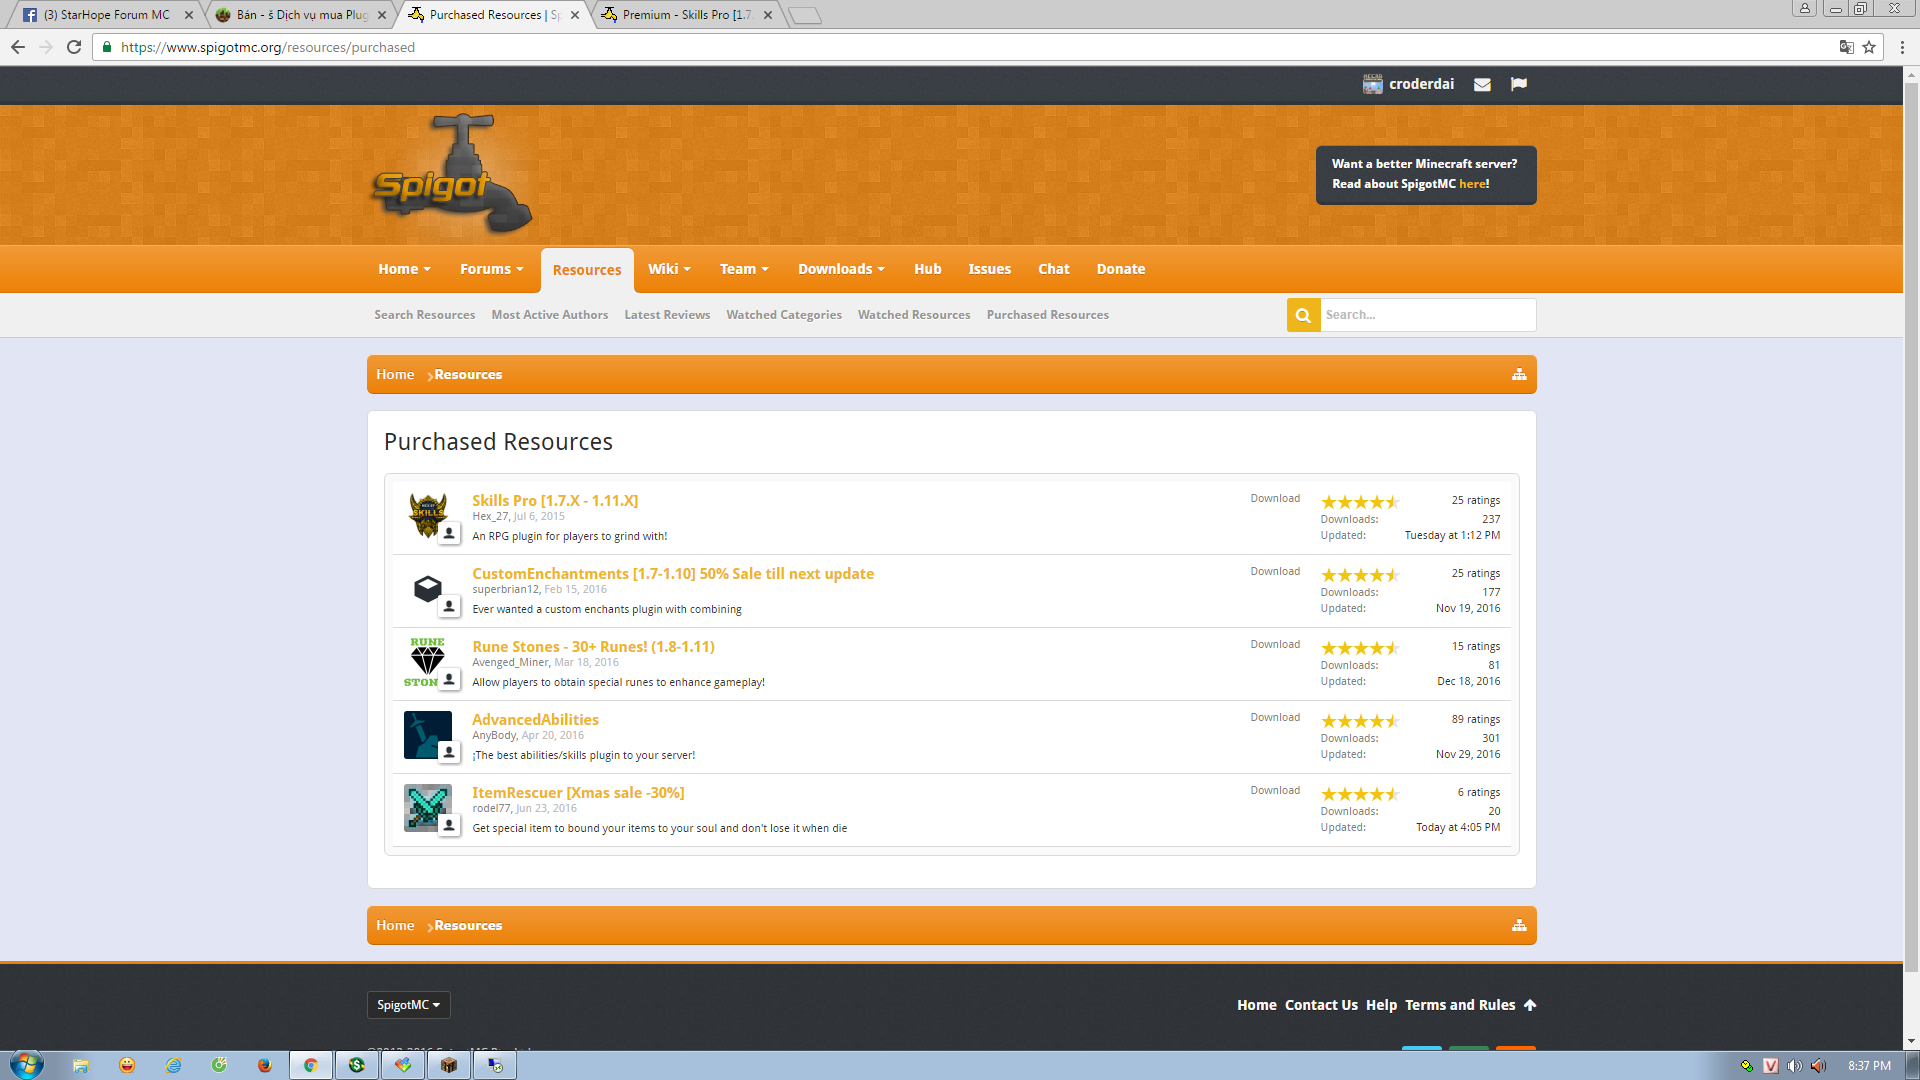Screen dimensions: 1920x1080
Task: Switch to the Premium - Skills Pro browser tab
Action: [685, 15]
